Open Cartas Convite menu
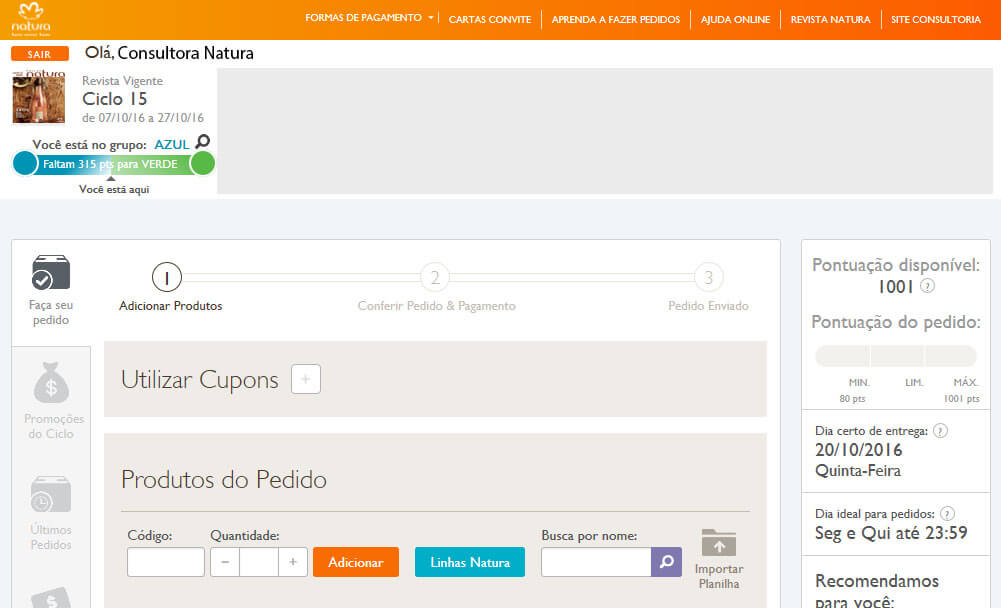1001x608 pixels. coord(490,20)
